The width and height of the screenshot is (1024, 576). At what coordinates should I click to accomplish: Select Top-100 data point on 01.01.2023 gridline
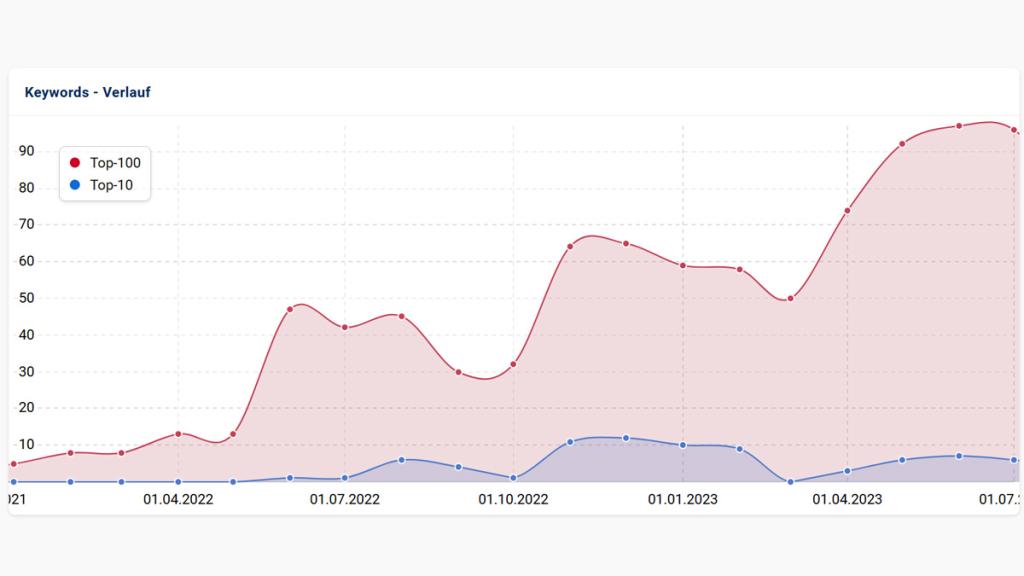(682, 265)
